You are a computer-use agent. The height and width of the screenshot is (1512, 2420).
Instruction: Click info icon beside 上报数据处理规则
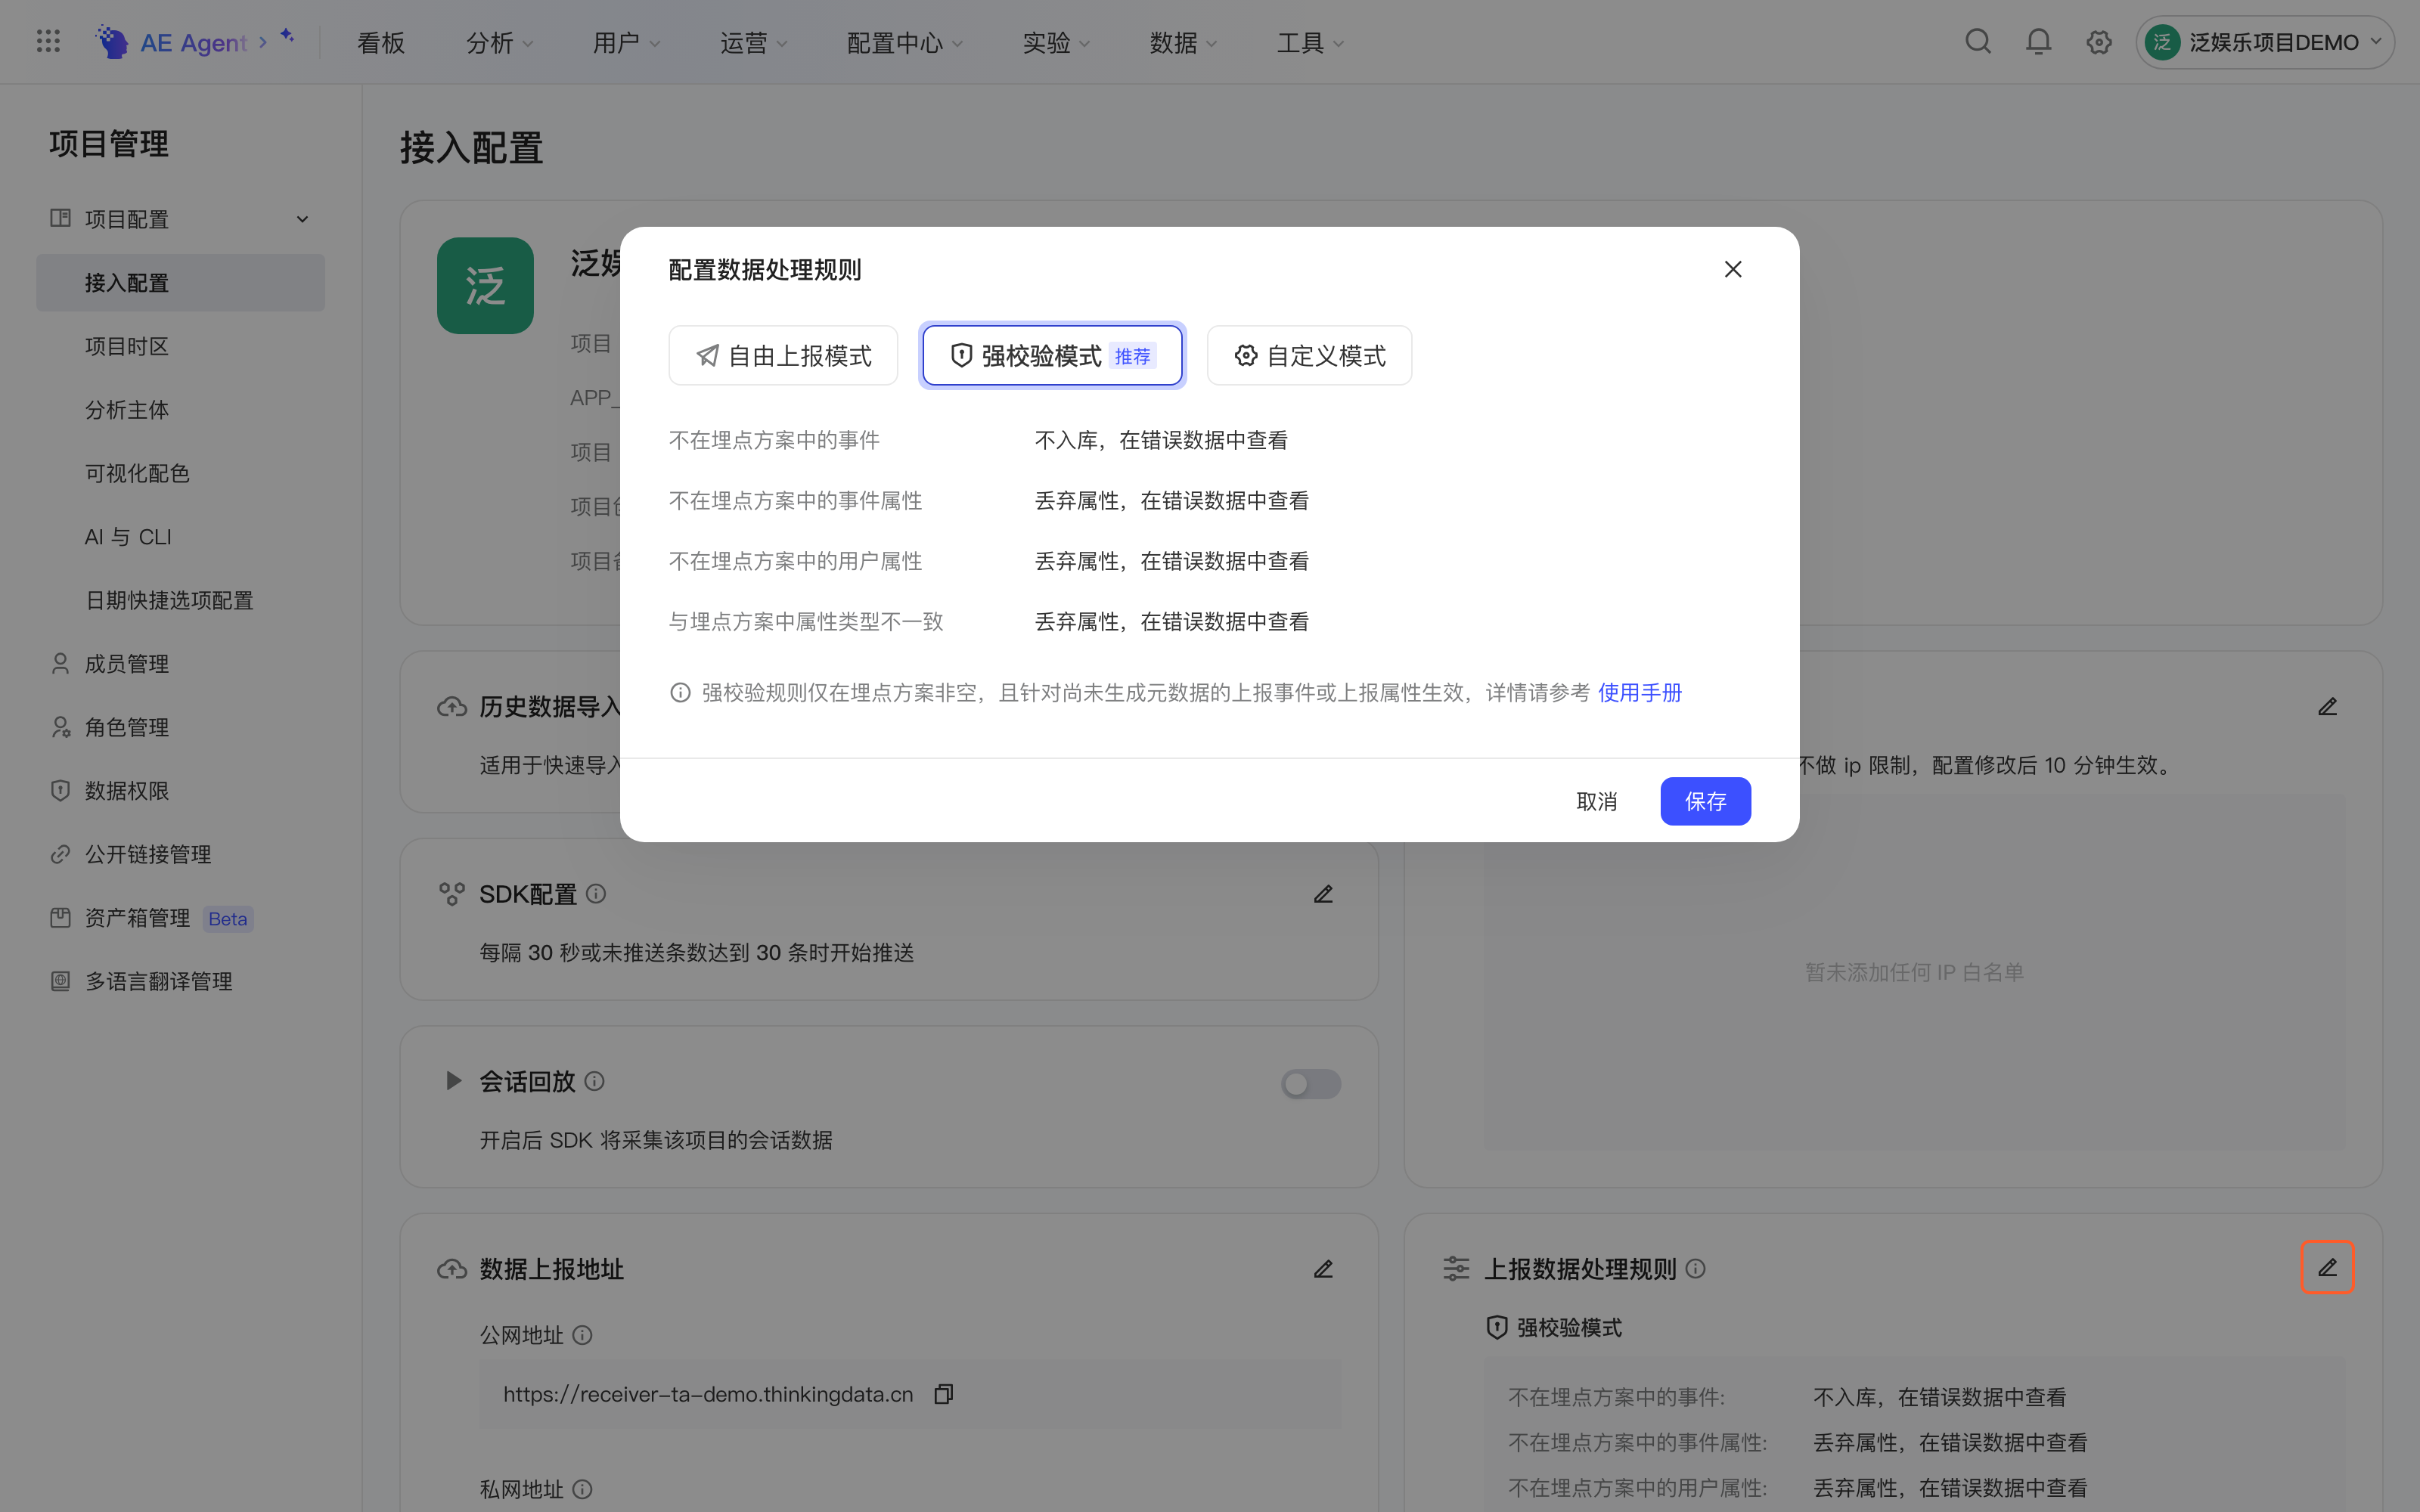coord(1695,1269)
